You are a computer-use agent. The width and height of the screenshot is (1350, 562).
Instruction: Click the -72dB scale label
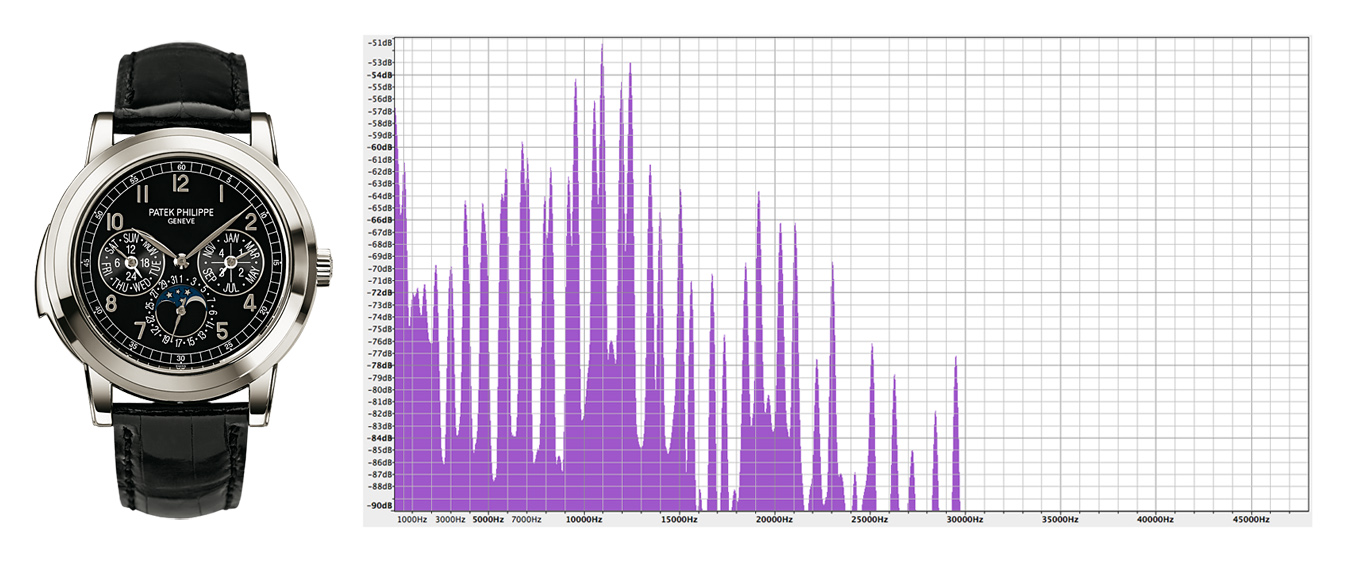coord(380,293)
